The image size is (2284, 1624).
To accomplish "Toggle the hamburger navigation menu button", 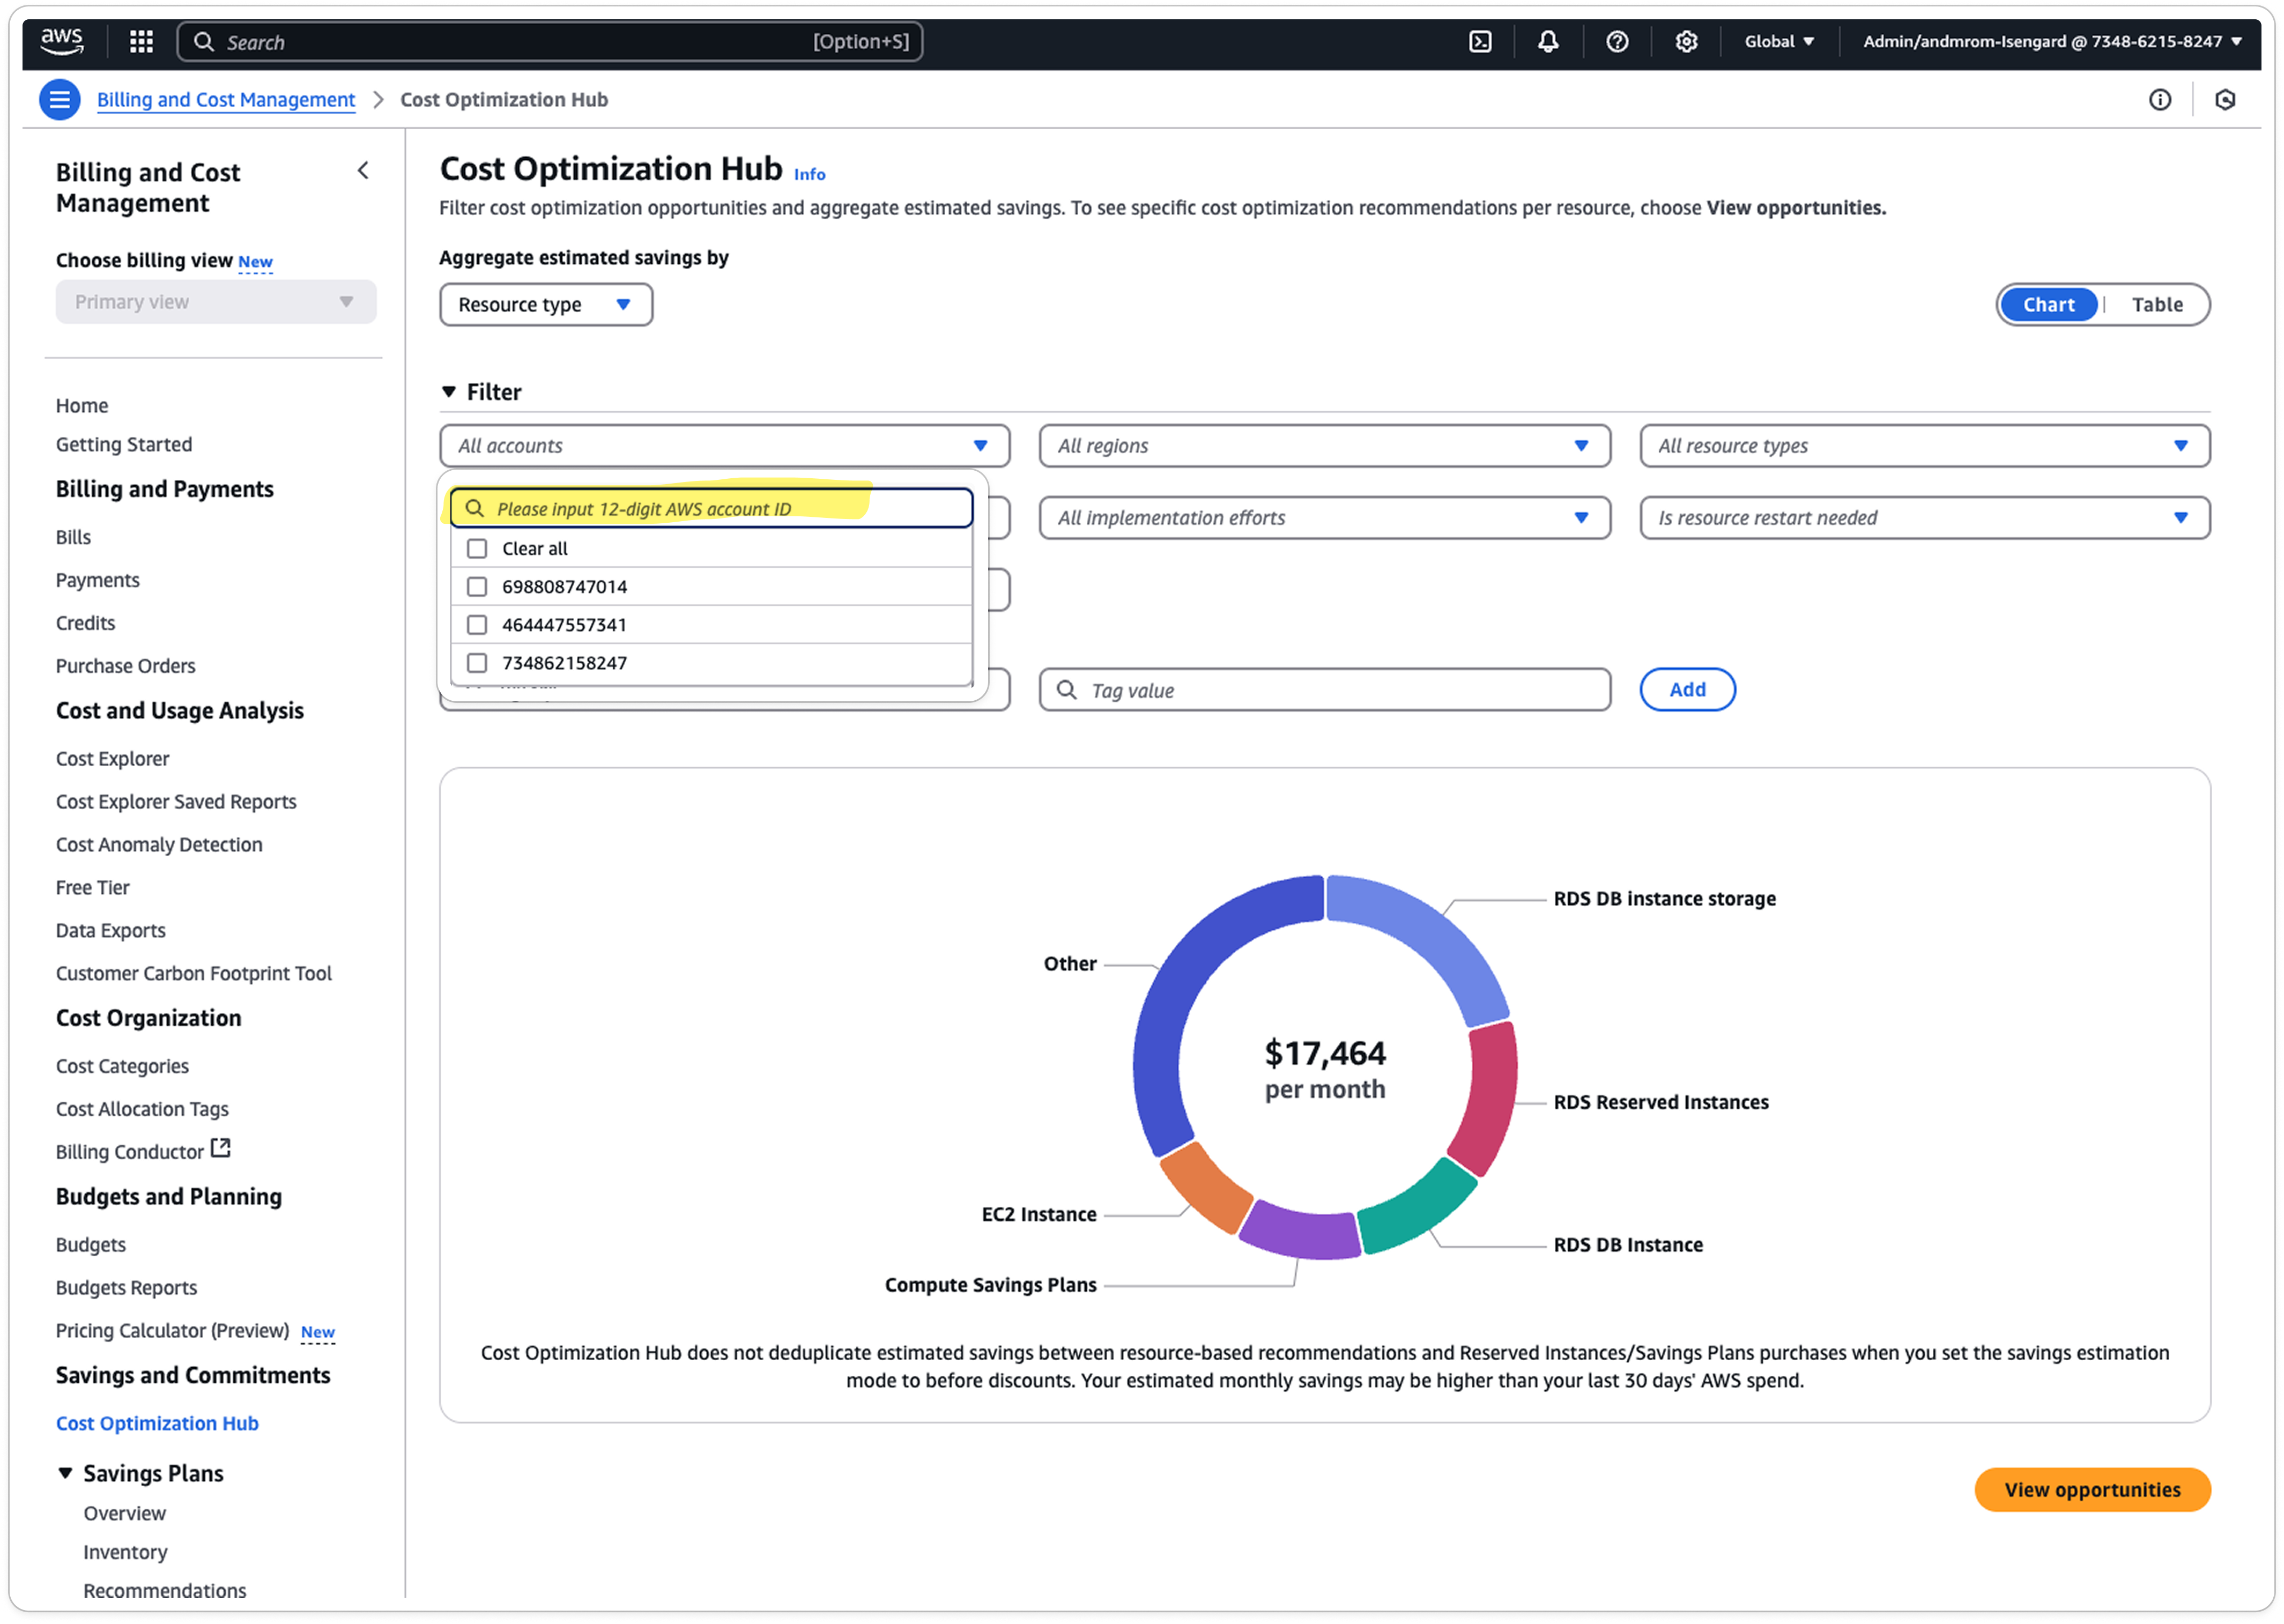I will click(60, 99).
